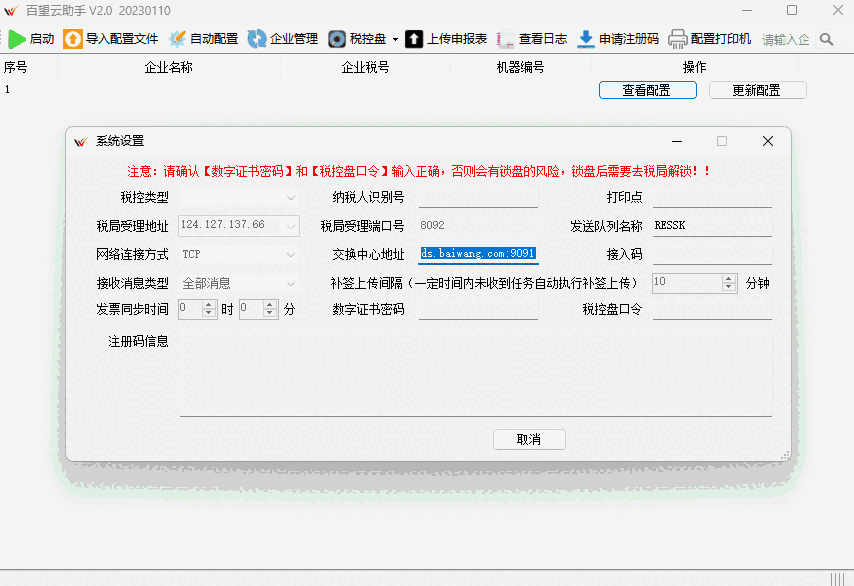Click the 申请注册码 download icon

point(585,39)
